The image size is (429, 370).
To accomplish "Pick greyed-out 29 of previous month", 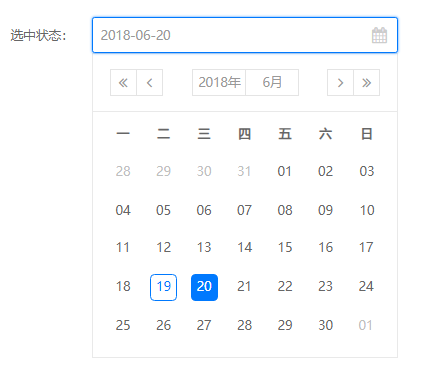I will pos(163,172).
